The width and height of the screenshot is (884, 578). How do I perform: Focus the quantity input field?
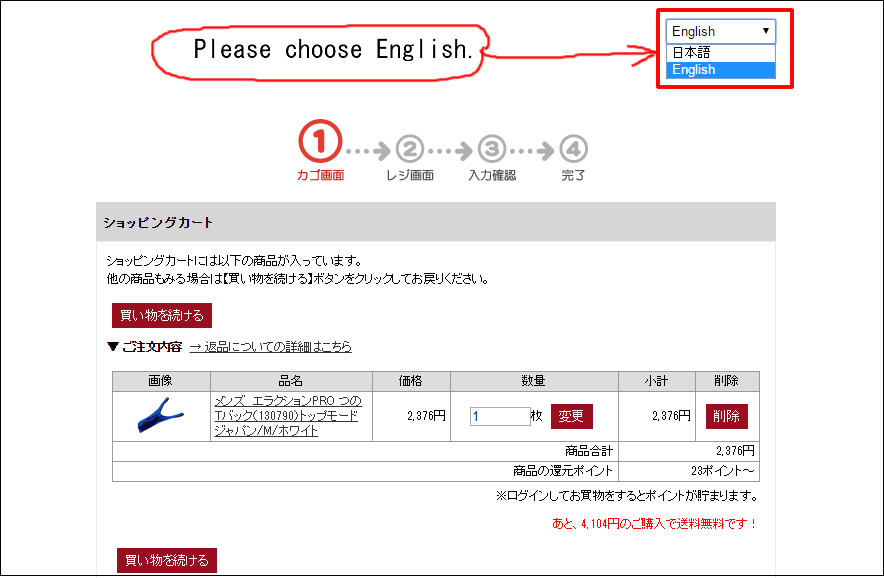pyautogui.click(x=499, y=416)
